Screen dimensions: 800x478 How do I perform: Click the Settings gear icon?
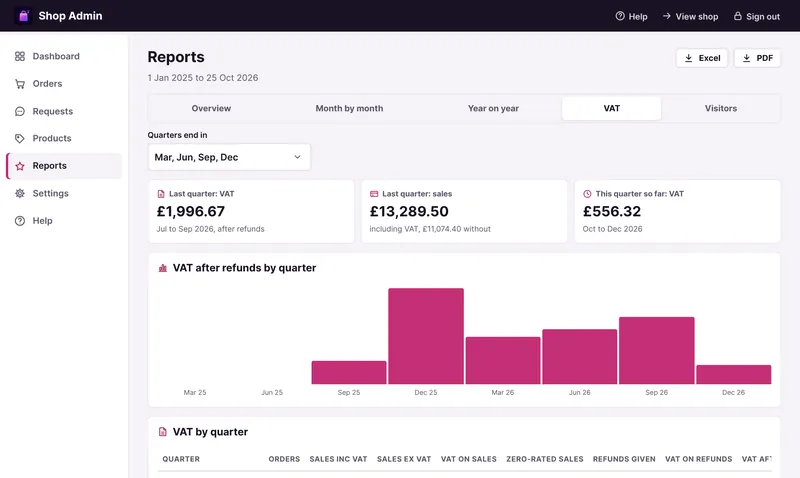click(x=20, y=193)
